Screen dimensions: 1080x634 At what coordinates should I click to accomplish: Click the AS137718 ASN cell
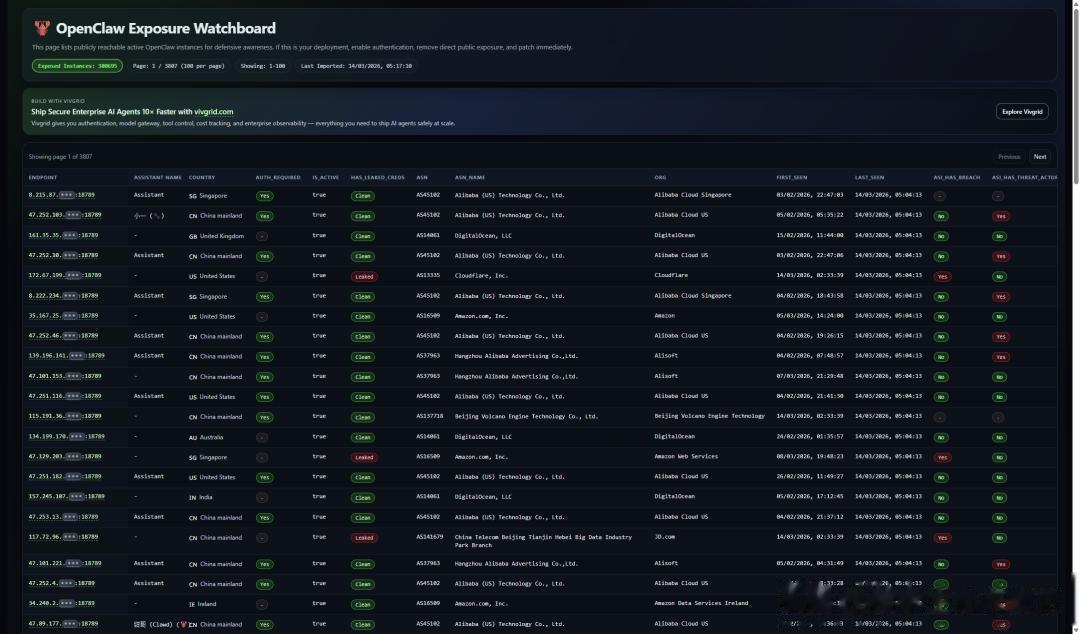click(x=430, y=416)
